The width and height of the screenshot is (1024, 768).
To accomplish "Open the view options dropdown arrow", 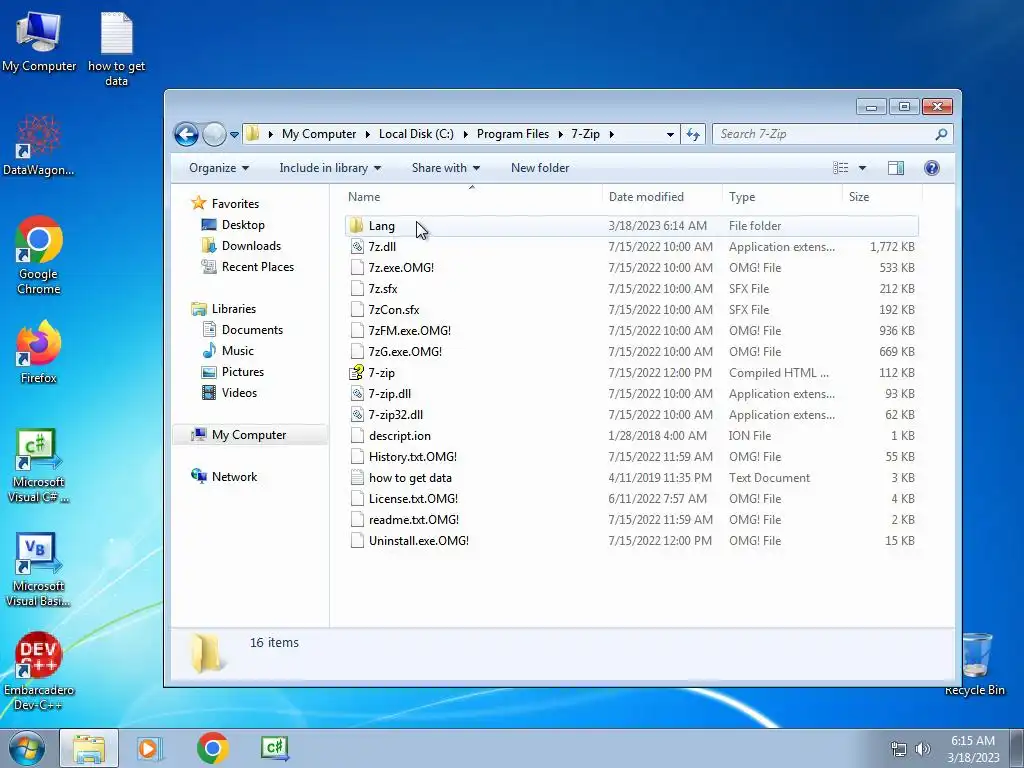I will [x=862, y=168].
